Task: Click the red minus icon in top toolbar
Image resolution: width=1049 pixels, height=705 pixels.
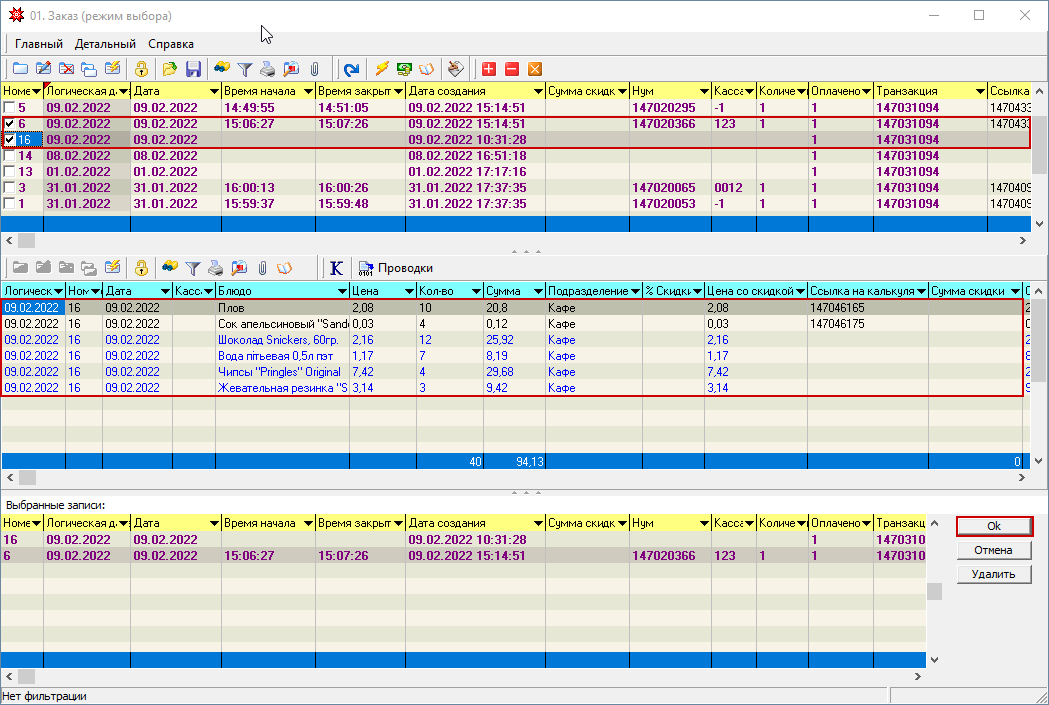Action: pos(512,69)
